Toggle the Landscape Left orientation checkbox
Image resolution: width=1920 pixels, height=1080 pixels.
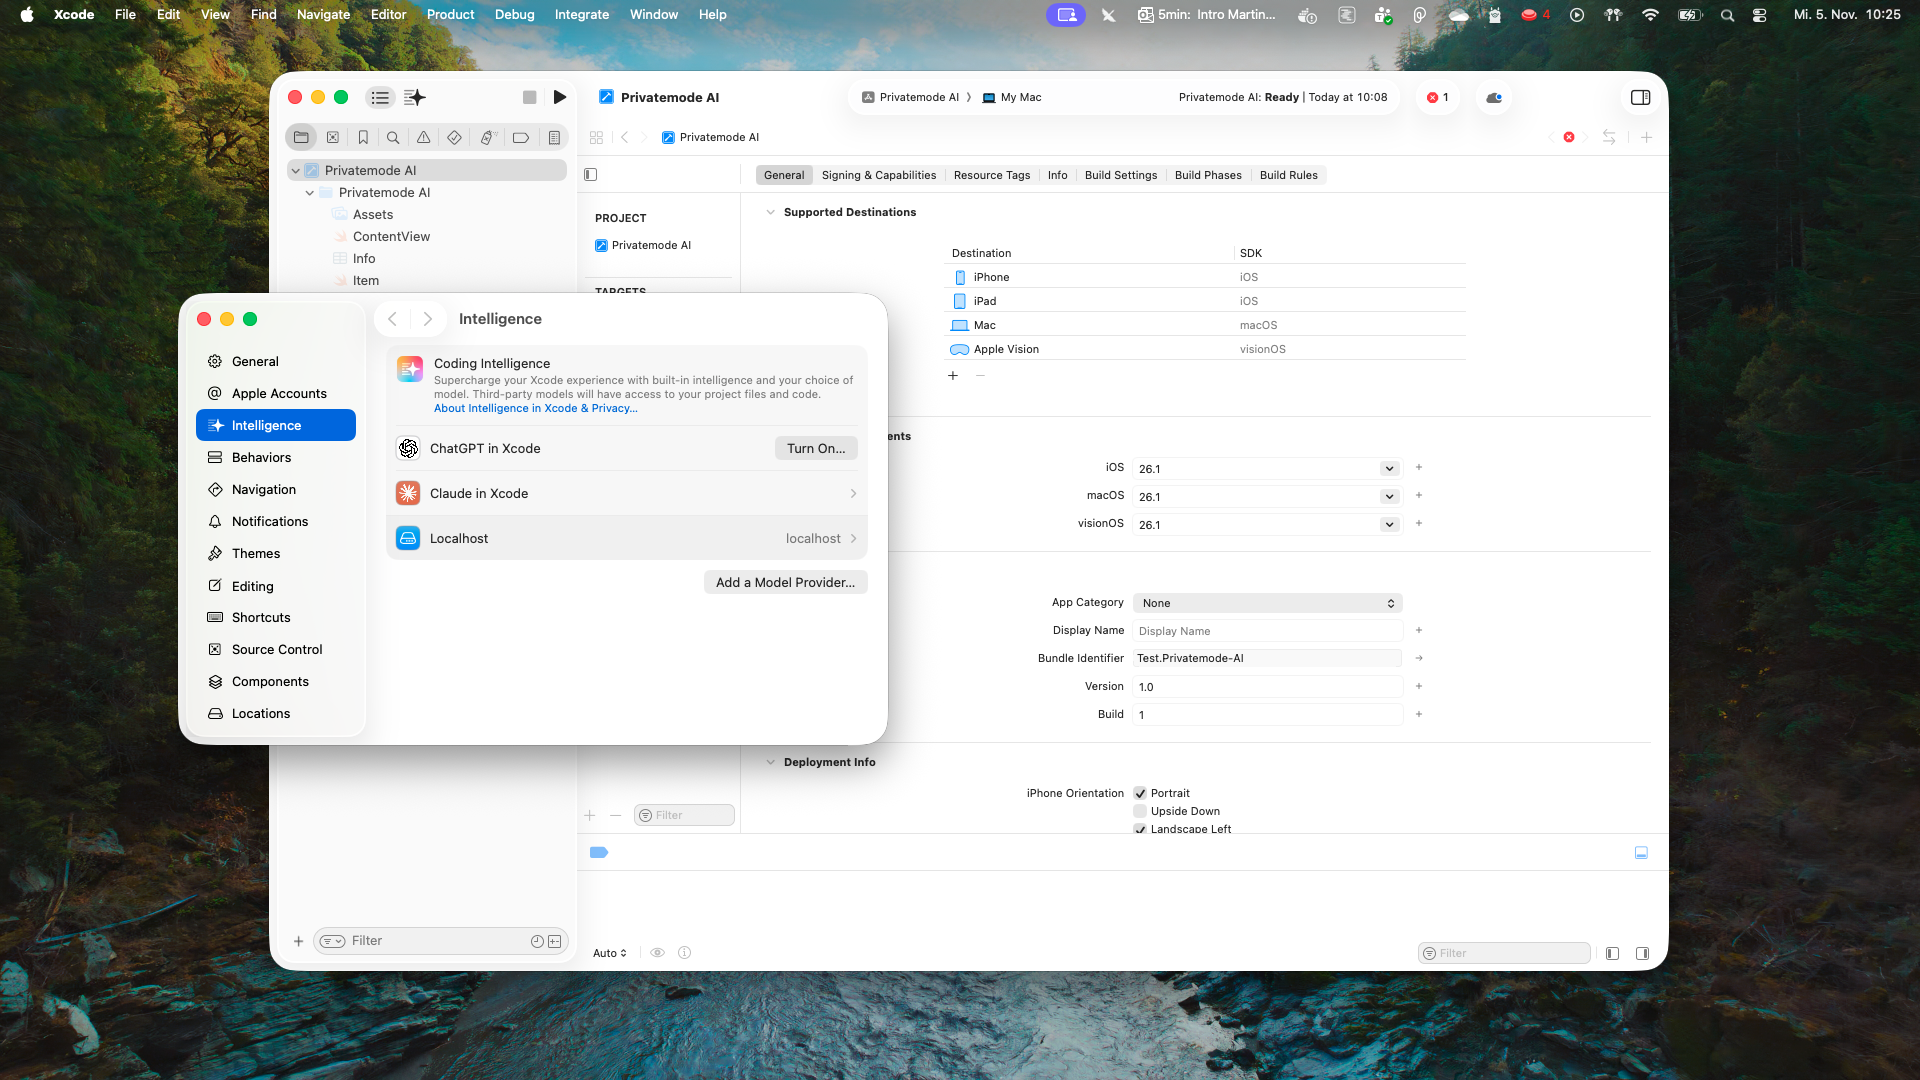click(x=1140, y=829)
